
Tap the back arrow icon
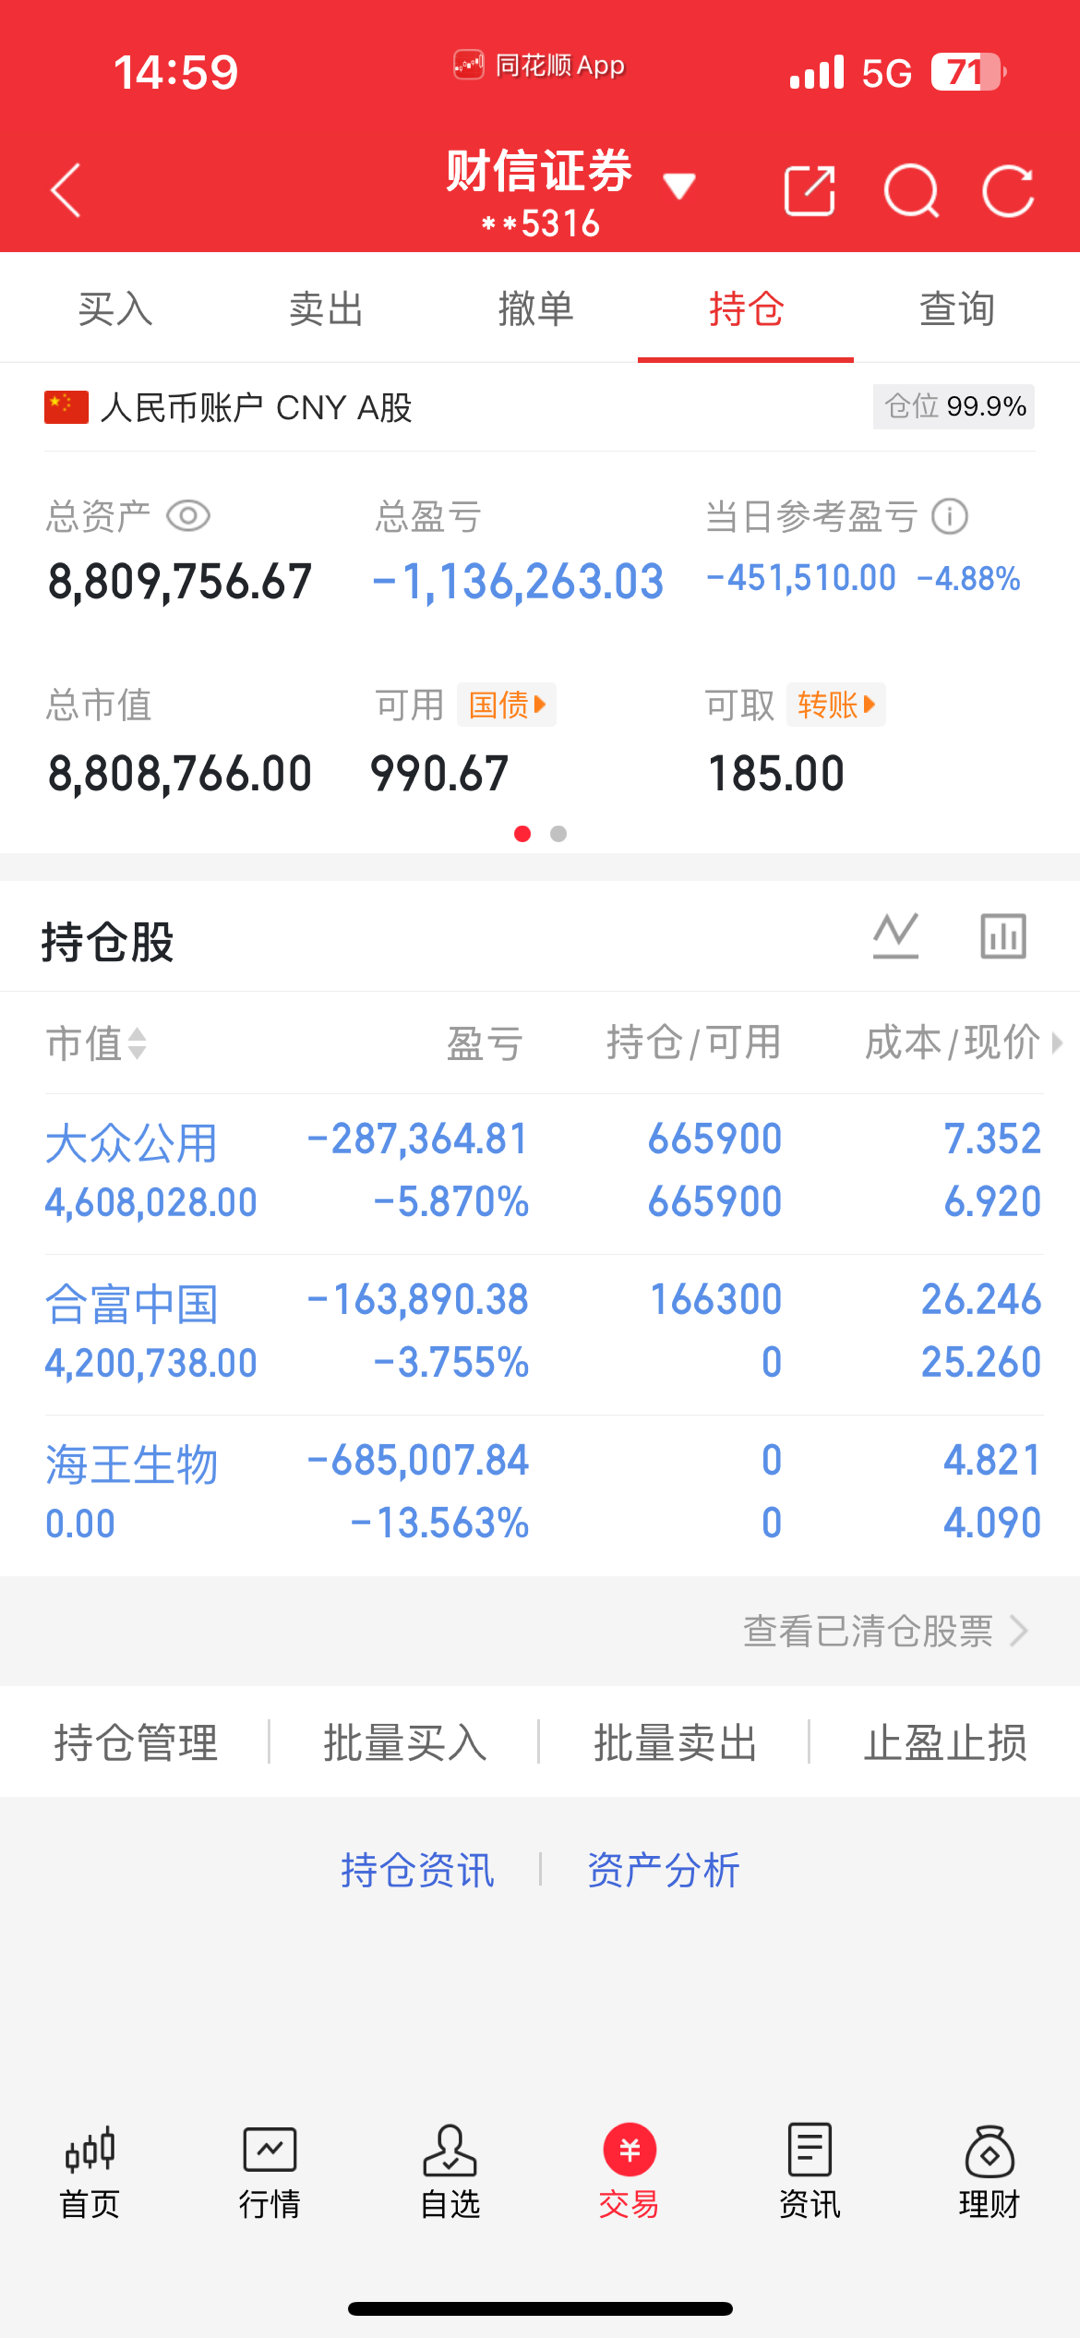click(66, 190)
